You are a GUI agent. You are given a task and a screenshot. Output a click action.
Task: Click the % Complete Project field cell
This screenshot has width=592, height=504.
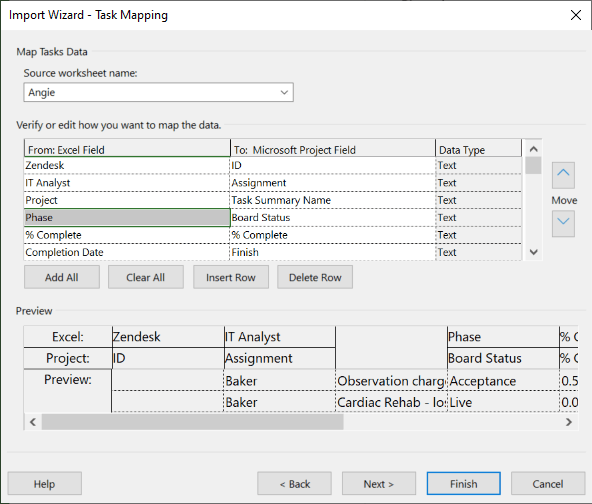pyautogui.click(x=333, y=235)
